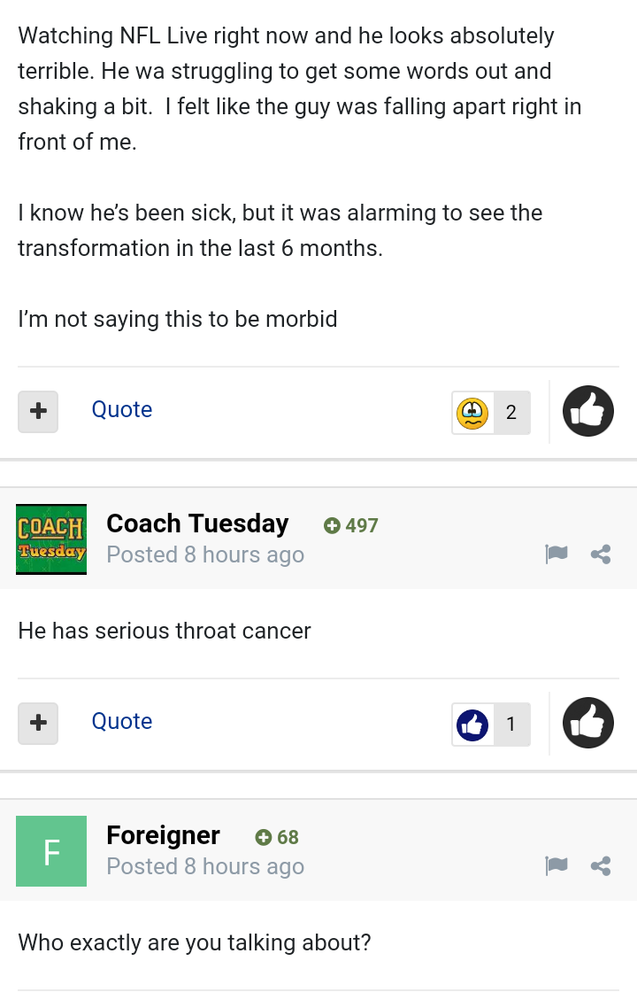Like the first post with thumbs-up
This screenshot has height=1000, width=637.
(x=588, y=411)
